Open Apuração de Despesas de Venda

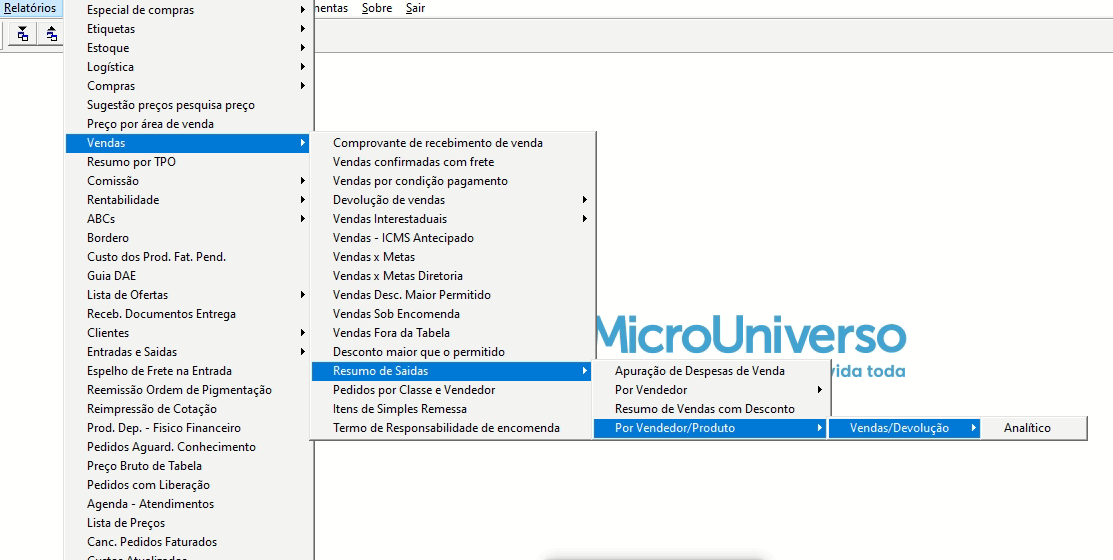pyautogui.click(x=710, y=371)
